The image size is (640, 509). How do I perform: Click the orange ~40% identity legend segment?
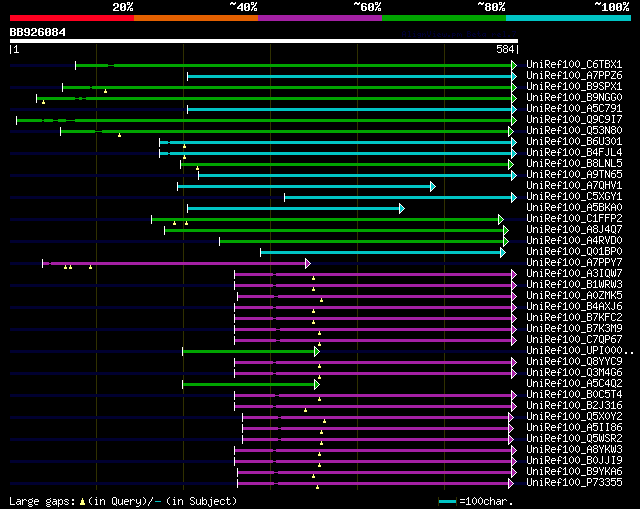point(196,18)
